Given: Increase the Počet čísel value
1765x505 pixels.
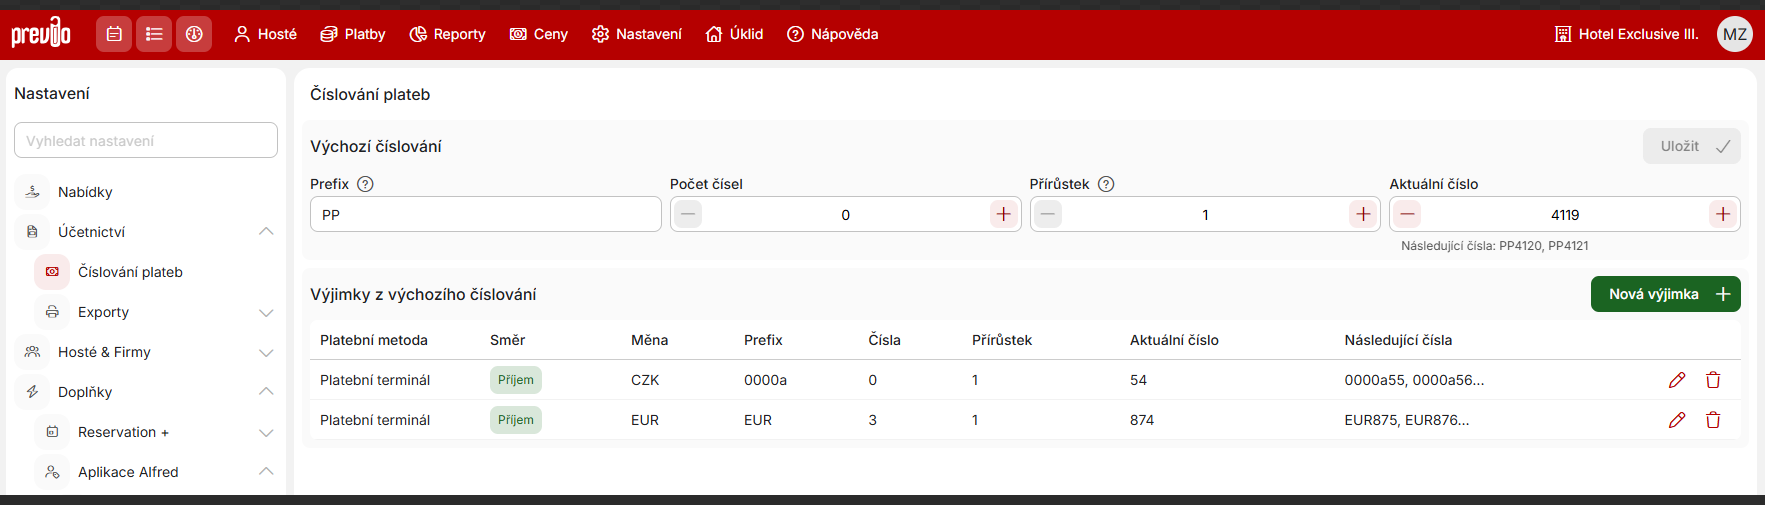Looking at the screenshot, I should click(1003, 214).
